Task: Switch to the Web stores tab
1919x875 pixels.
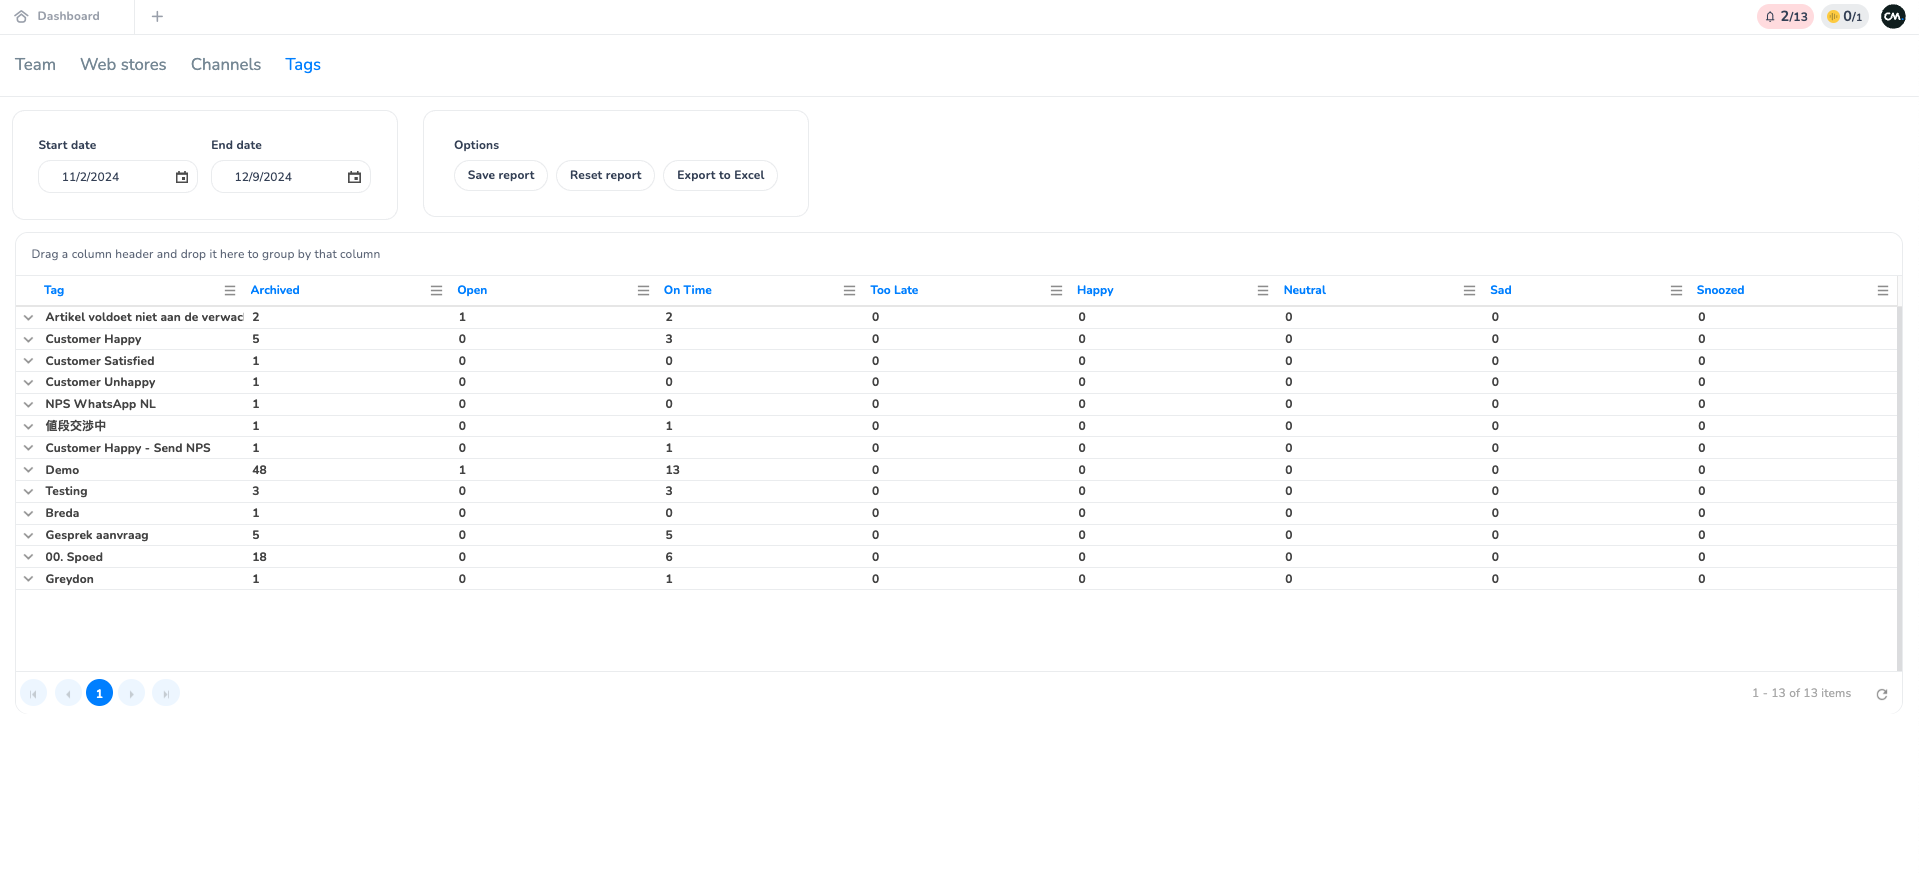Action: tap(123, 65)
